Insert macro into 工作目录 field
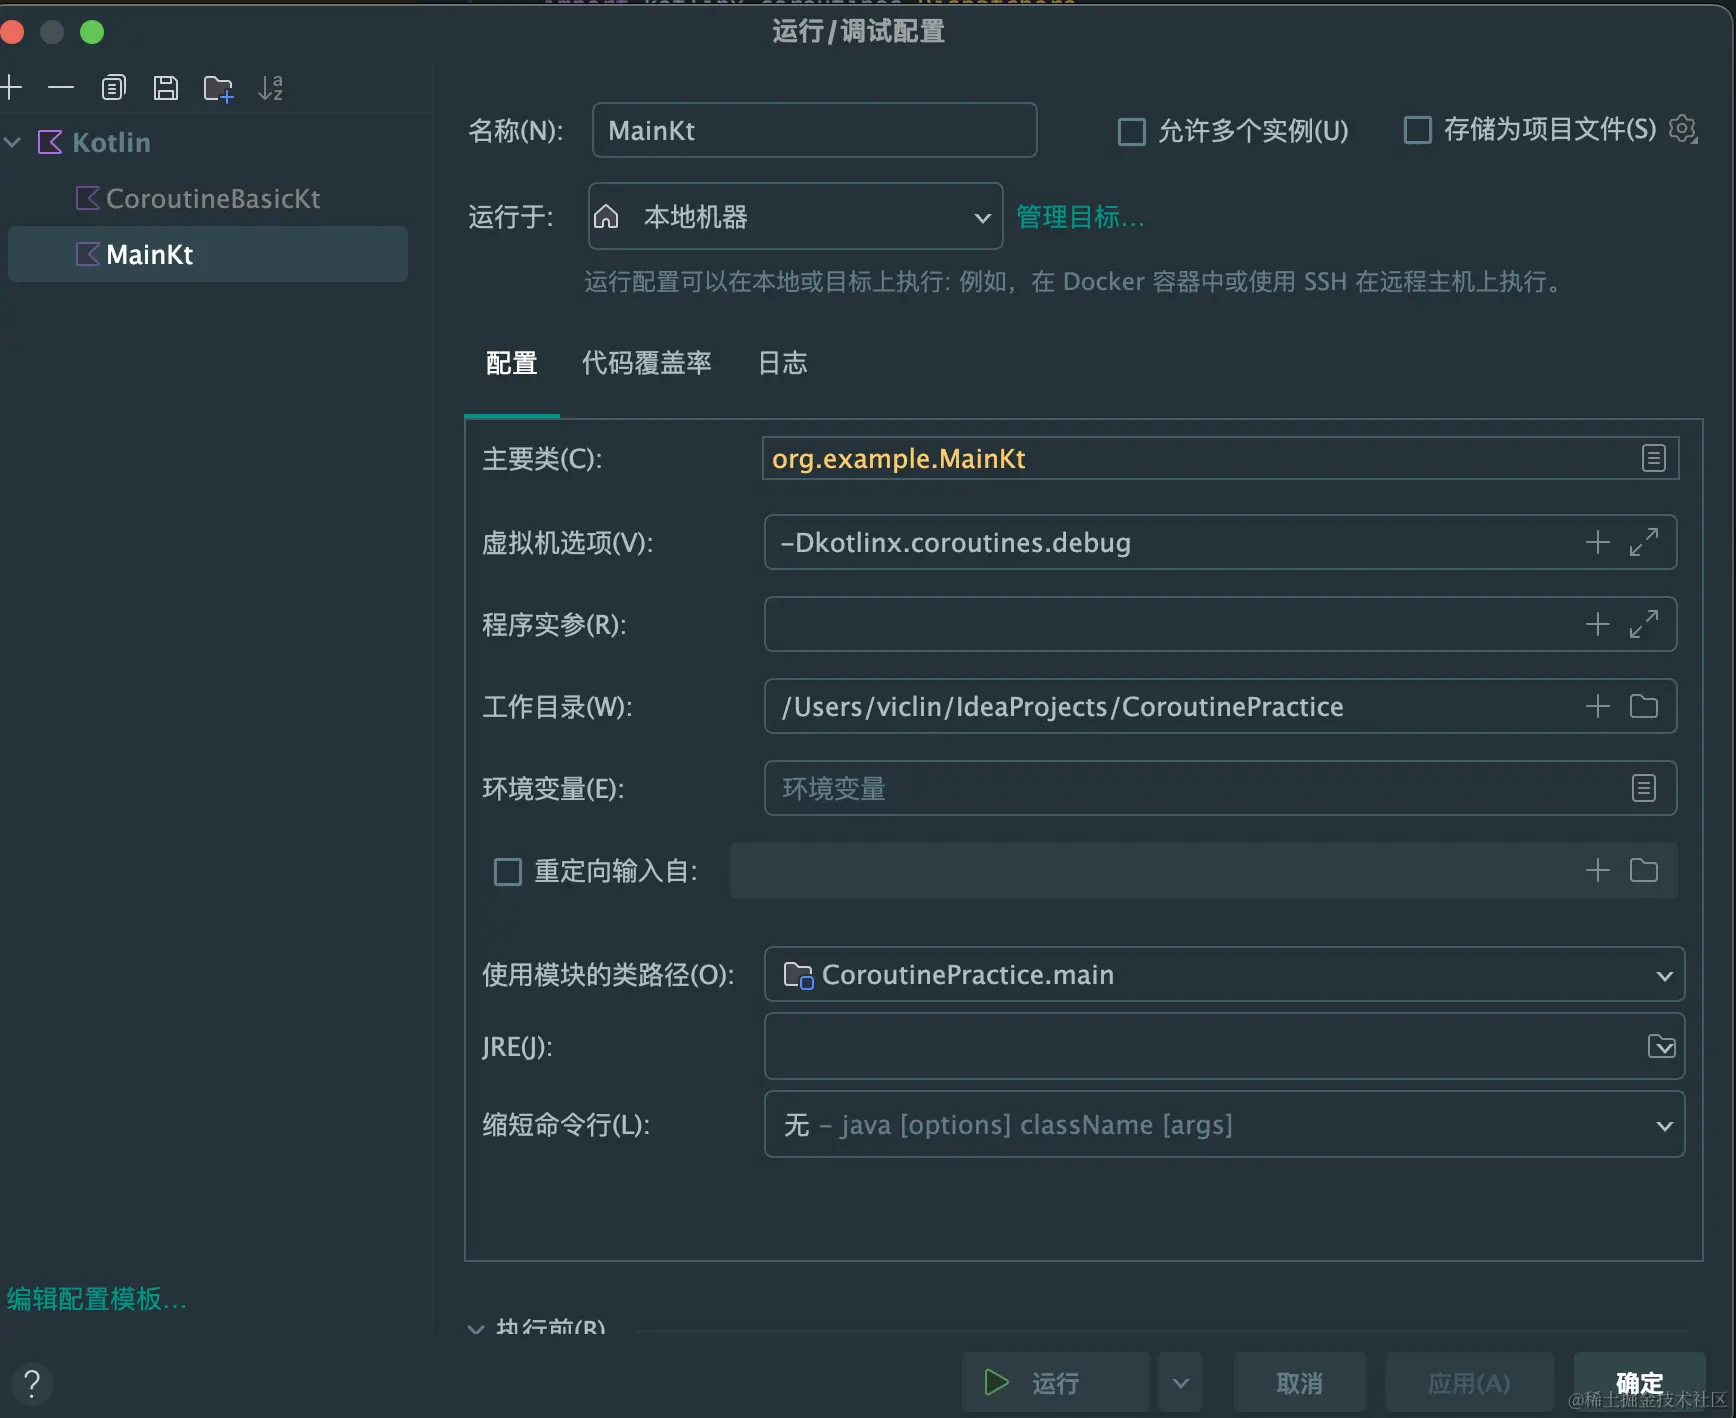Viewport: 1736px width, 1418px height. [x=1598, y=706]
